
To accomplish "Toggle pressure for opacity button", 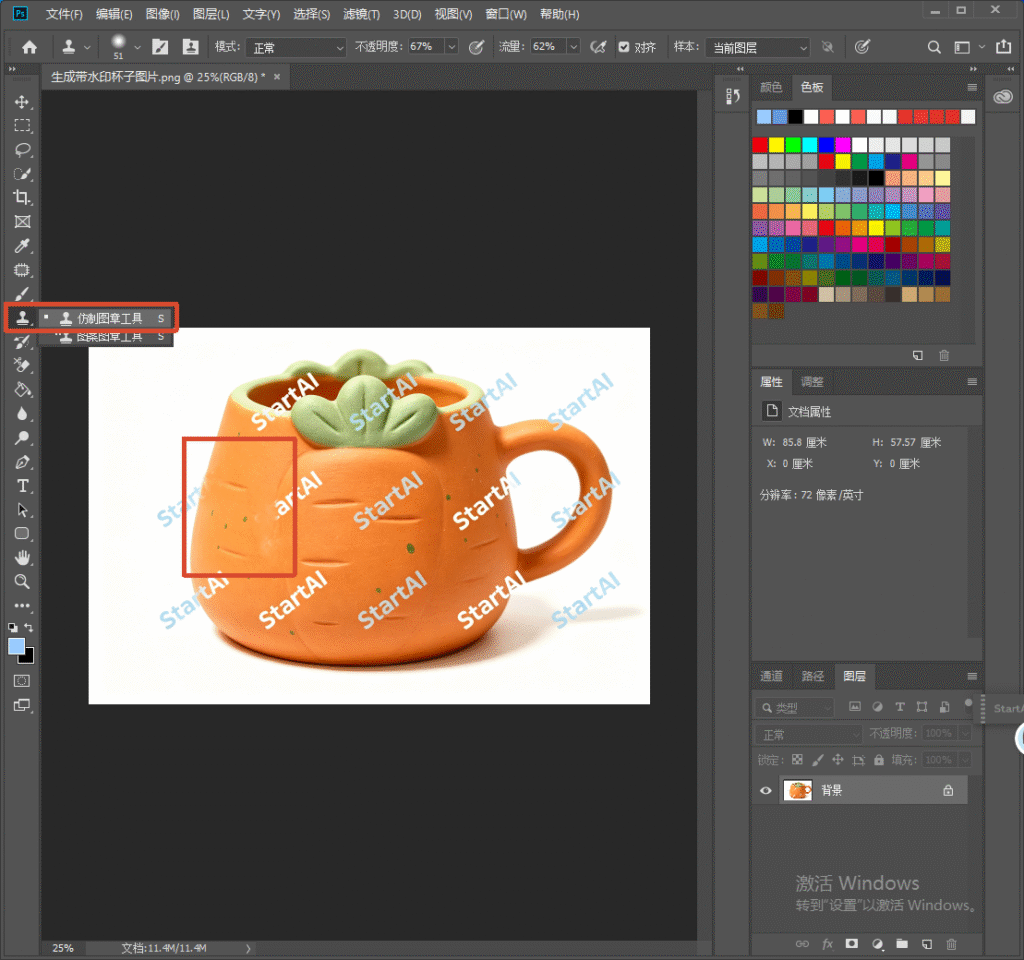I will tap(477, 47).
